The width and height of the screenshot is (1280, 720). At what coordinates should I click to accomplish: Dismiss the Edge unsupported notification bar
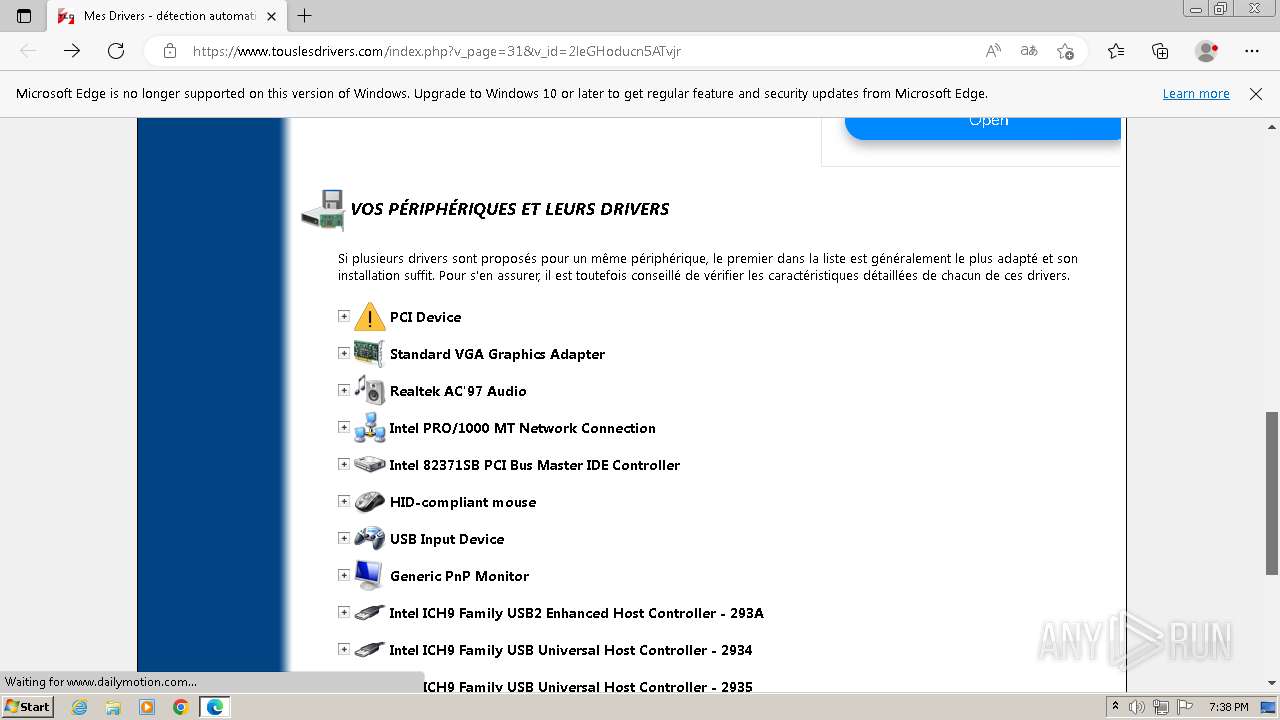tap(1256, 94)
